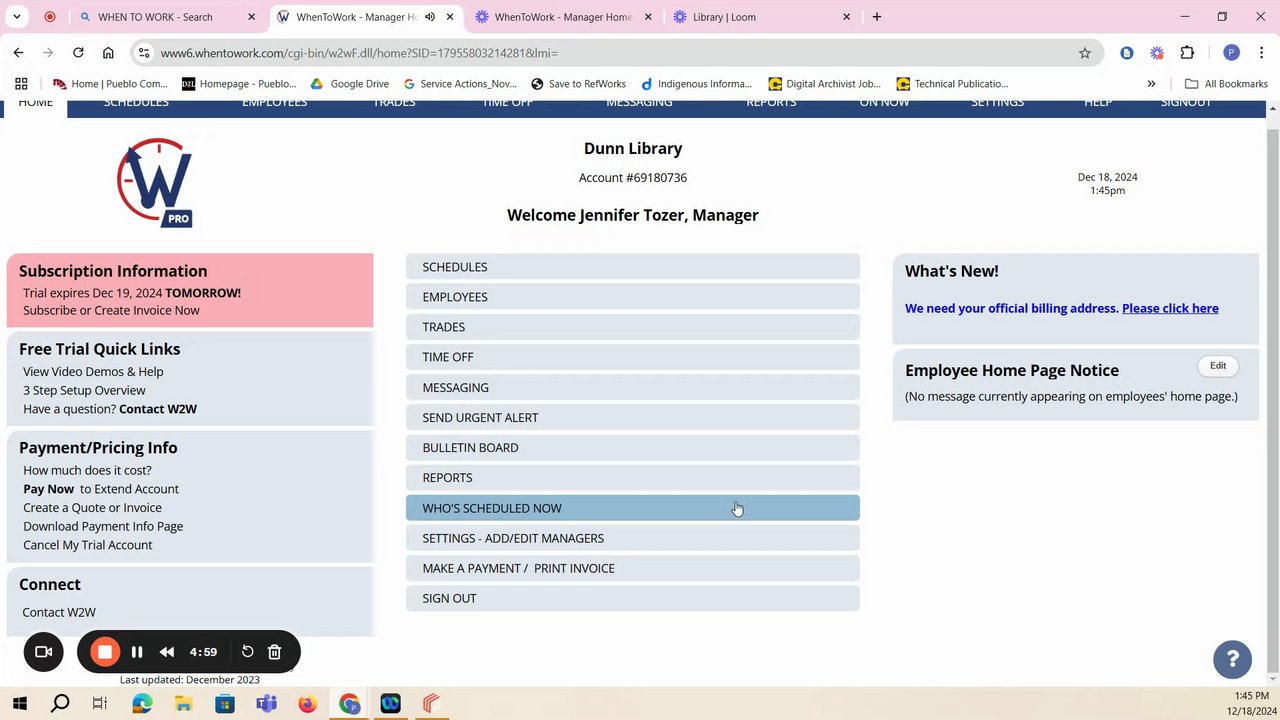Select WHO'S SCHEDULED NOW
The height and width of the screenshot is (720, 1280).
(x=632, y=508)
